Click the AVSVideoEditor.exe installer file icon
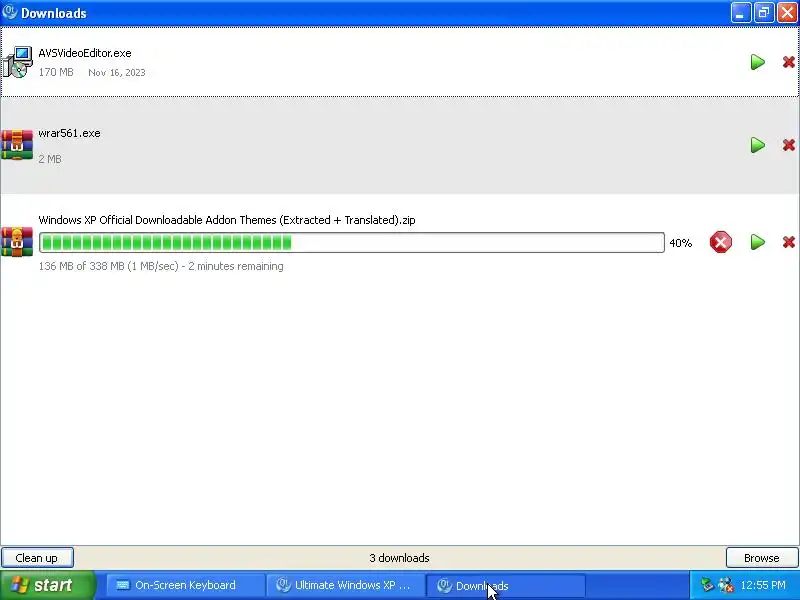800x600 pixels. coord(16,62)
